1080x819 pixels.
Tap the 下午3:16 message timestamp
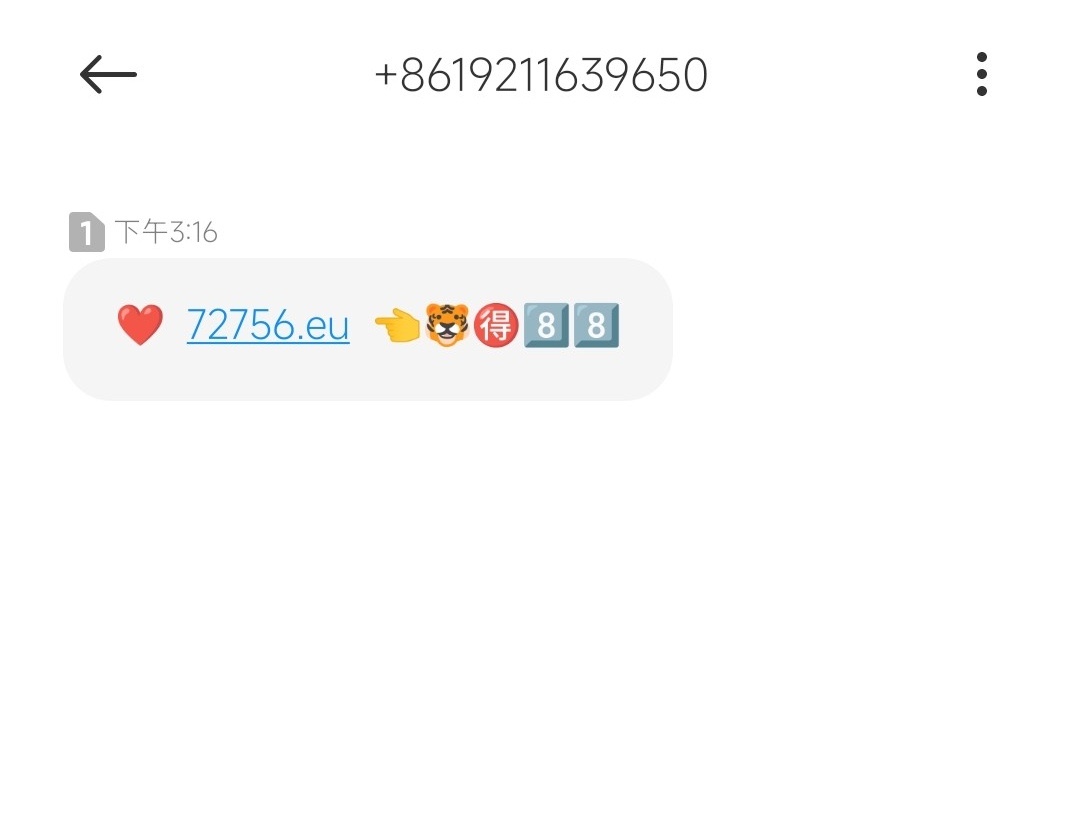pos(166,232)
